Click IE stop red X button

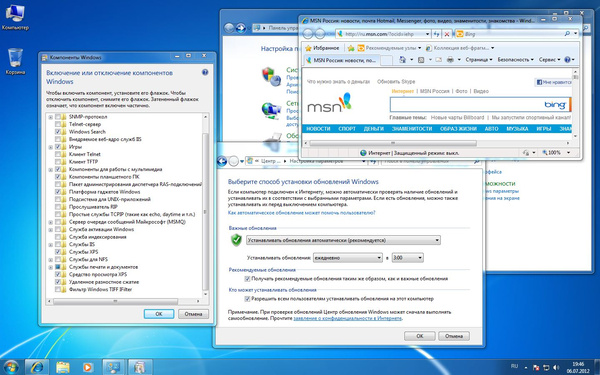[x=446, y=34]
